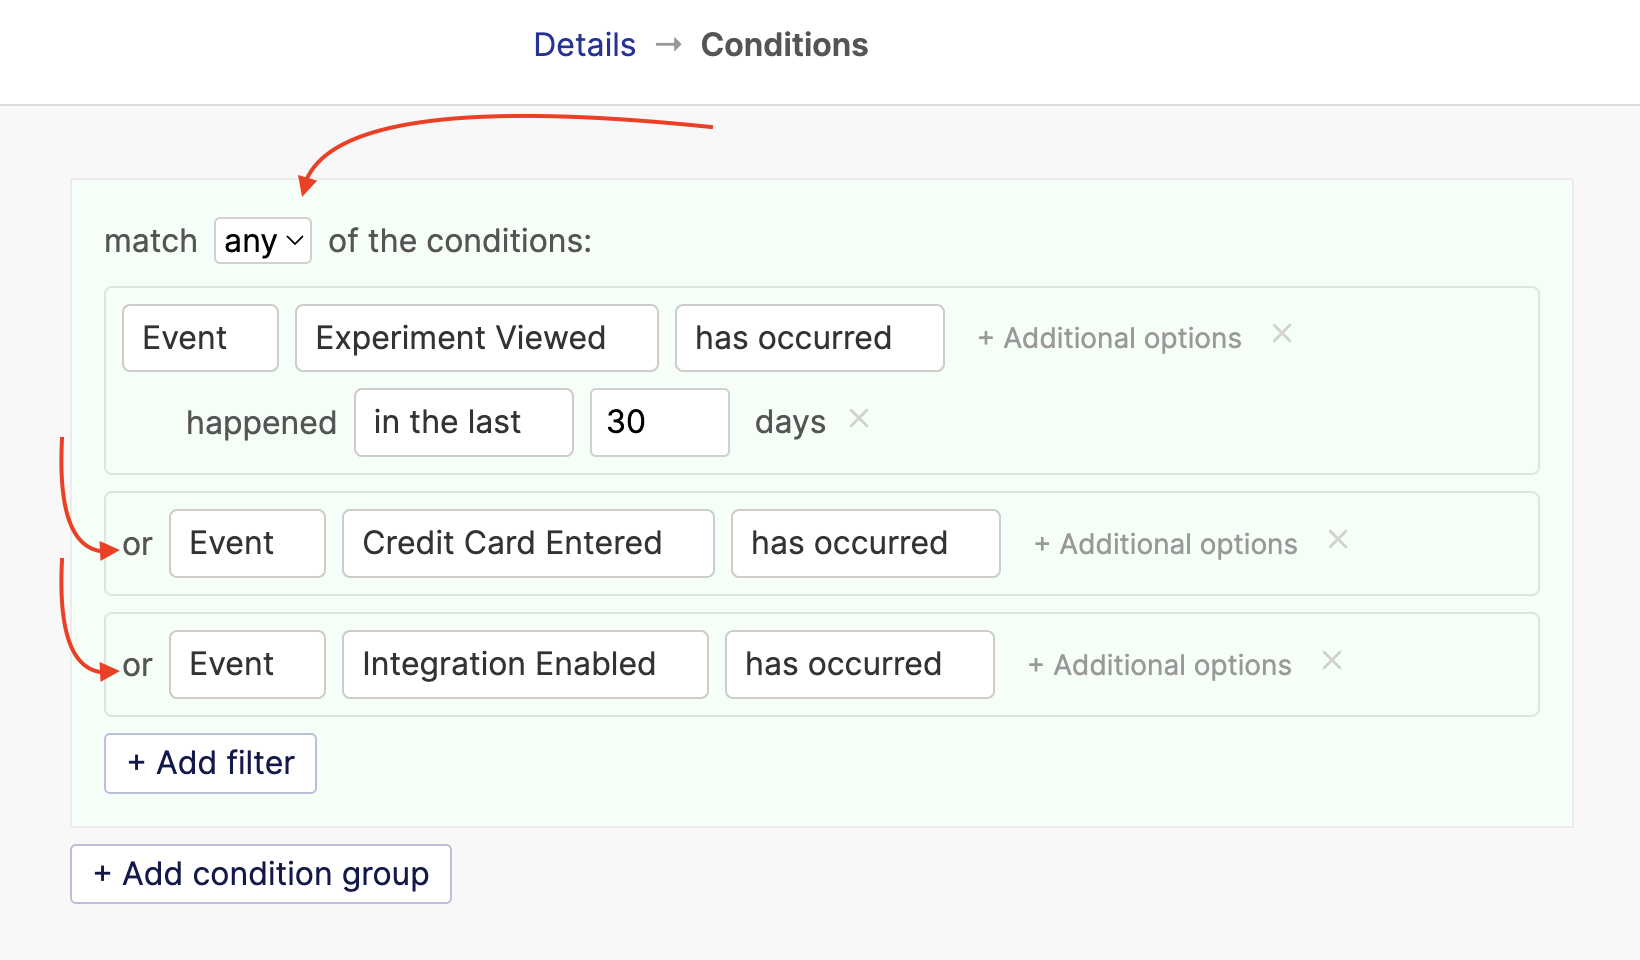1640x960 pixels.
Task: Click the 'days' label text
Action: (790, 423)
